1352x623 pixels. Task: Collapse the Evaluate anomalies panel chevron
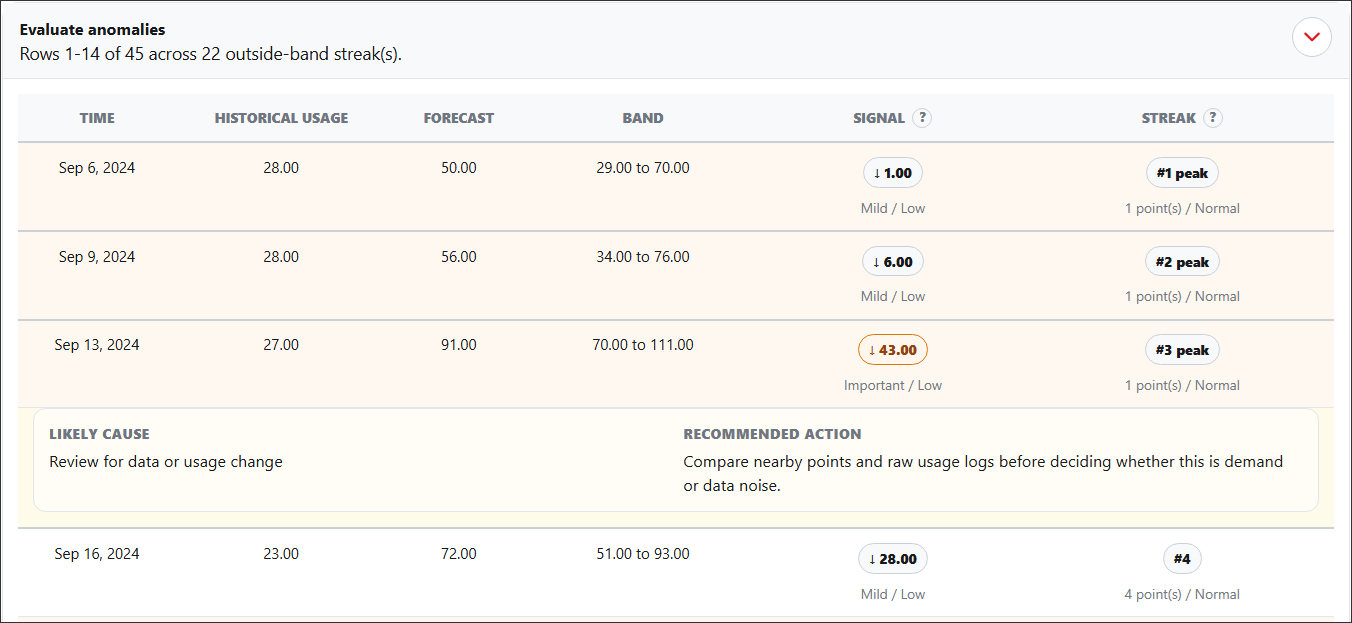click(1312, 38)
